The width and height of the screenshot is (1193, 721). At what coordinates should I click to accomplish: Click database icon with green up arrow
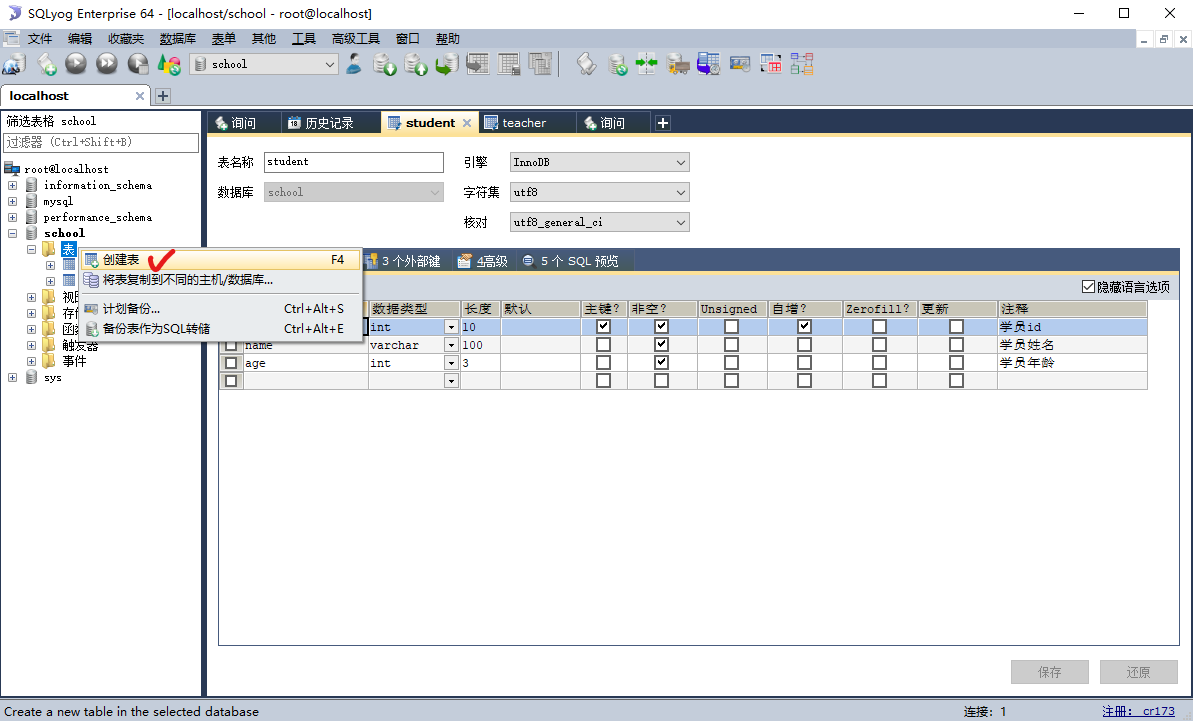[415, 64]
